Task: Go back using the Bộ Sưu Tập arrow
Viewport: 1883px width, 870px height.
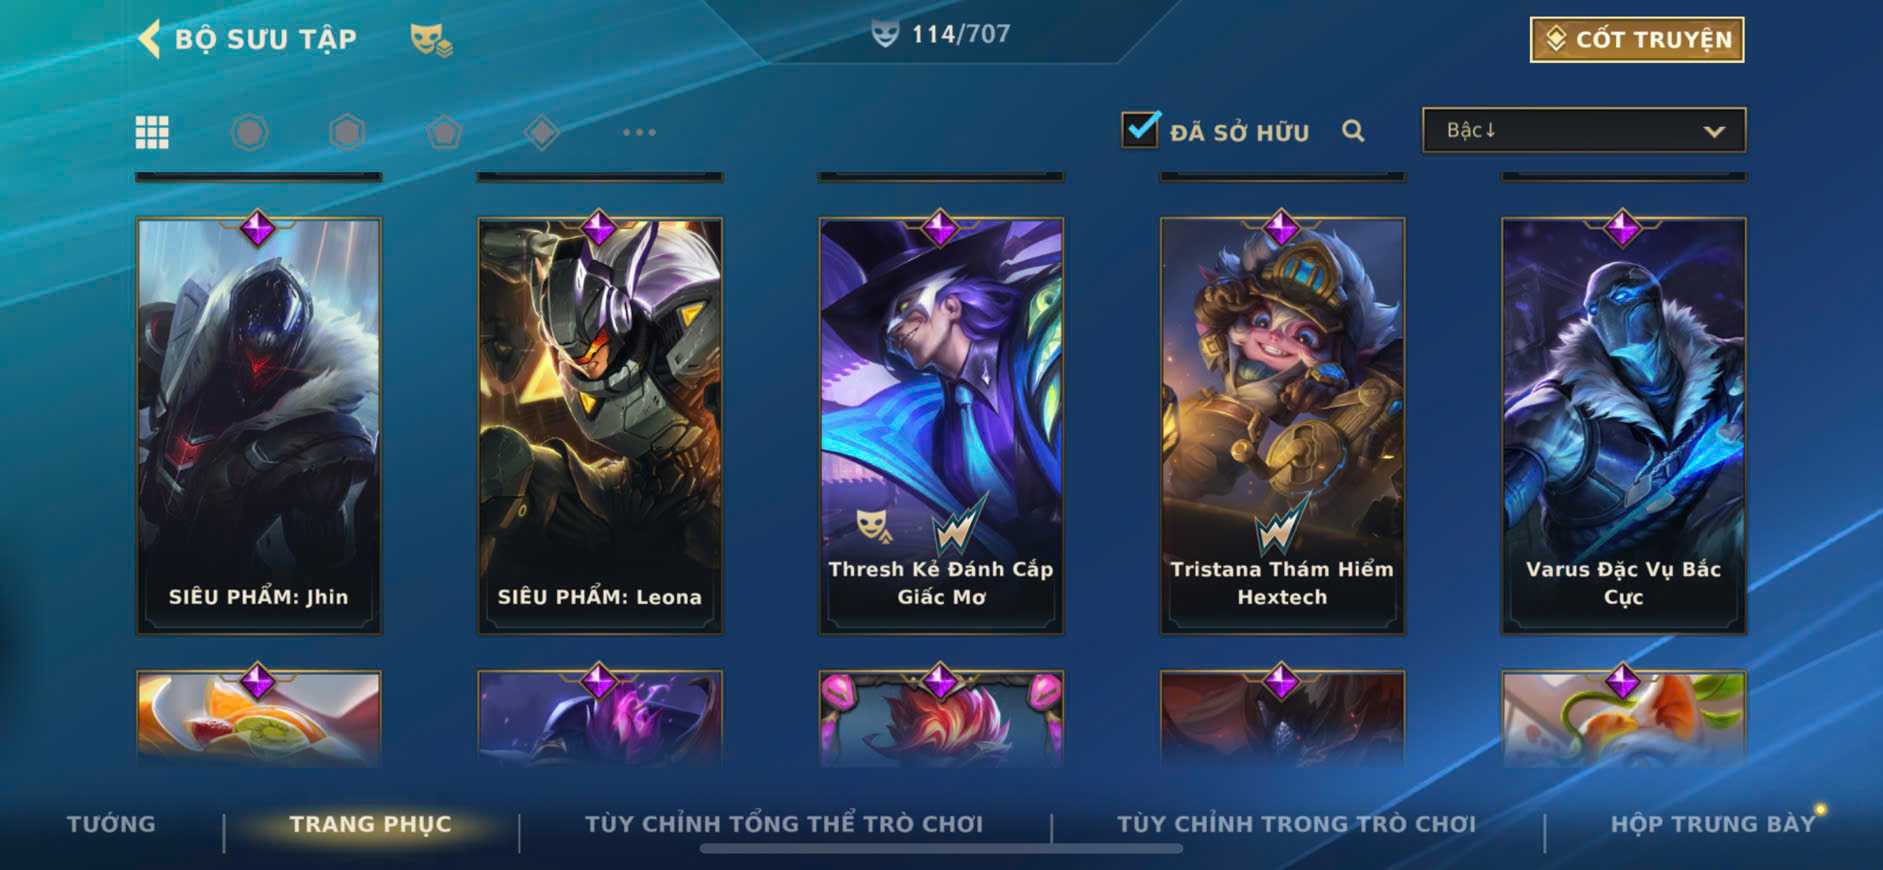Action: coord(150,39)
